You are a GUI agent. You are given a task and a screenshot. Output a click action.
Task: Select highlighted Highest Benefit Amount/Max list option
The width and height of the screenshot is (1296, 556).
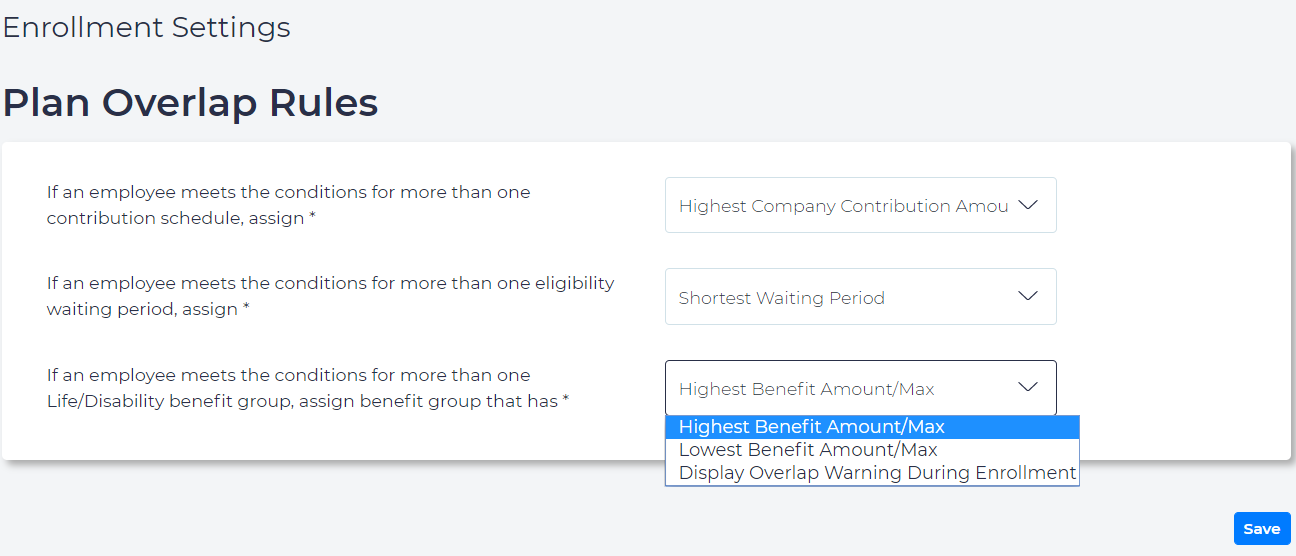point(811,427)
